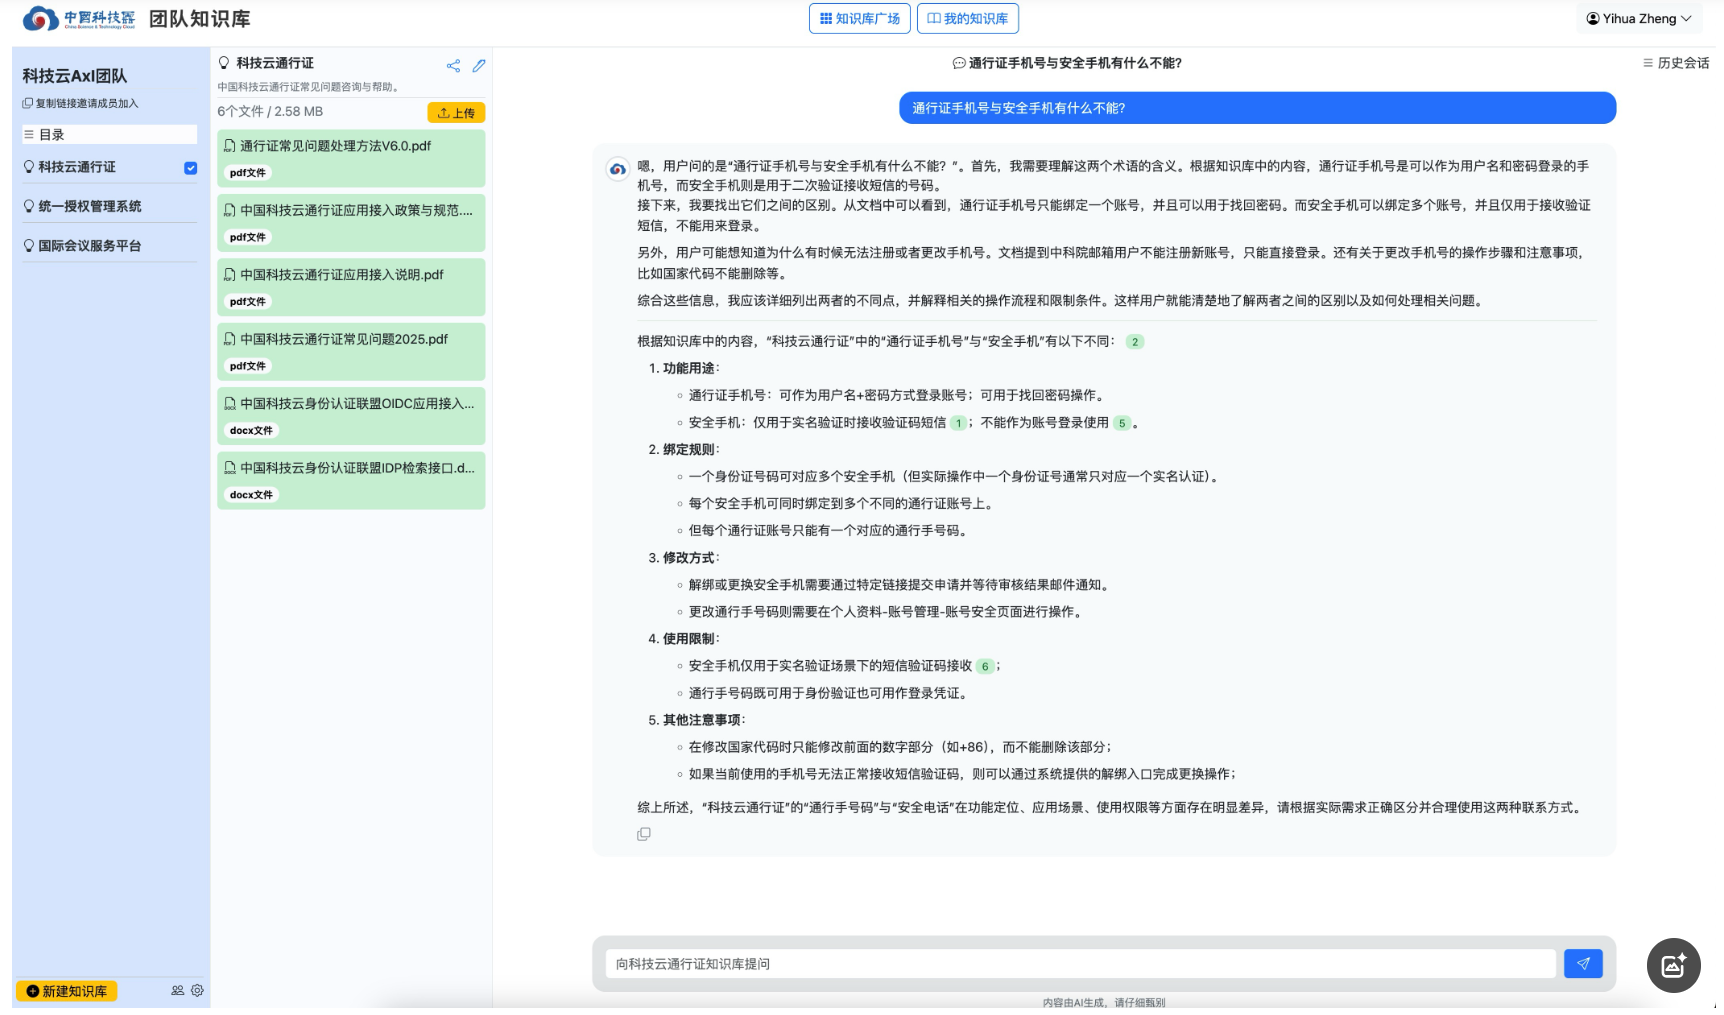Click the assistant avatar icon beside the reply
1724x1015 pixels.
click(x=618, y=169)
